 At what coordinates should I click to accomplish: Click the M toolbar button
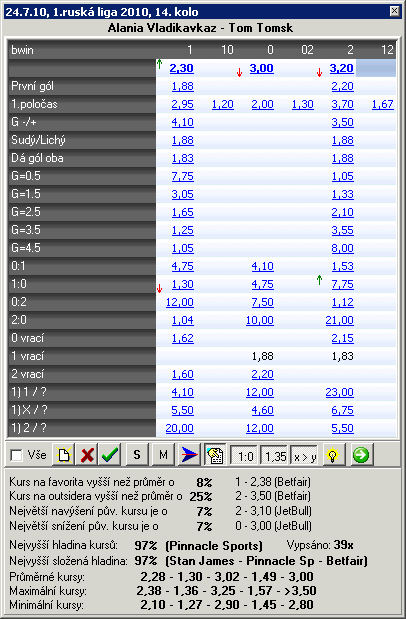[163, 455]
